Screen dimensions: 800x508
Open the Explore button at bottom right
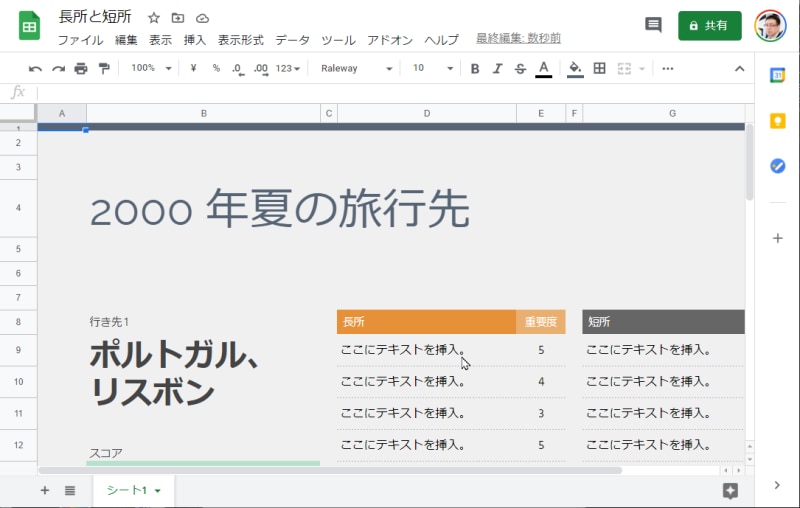click(x=730, y=491)
